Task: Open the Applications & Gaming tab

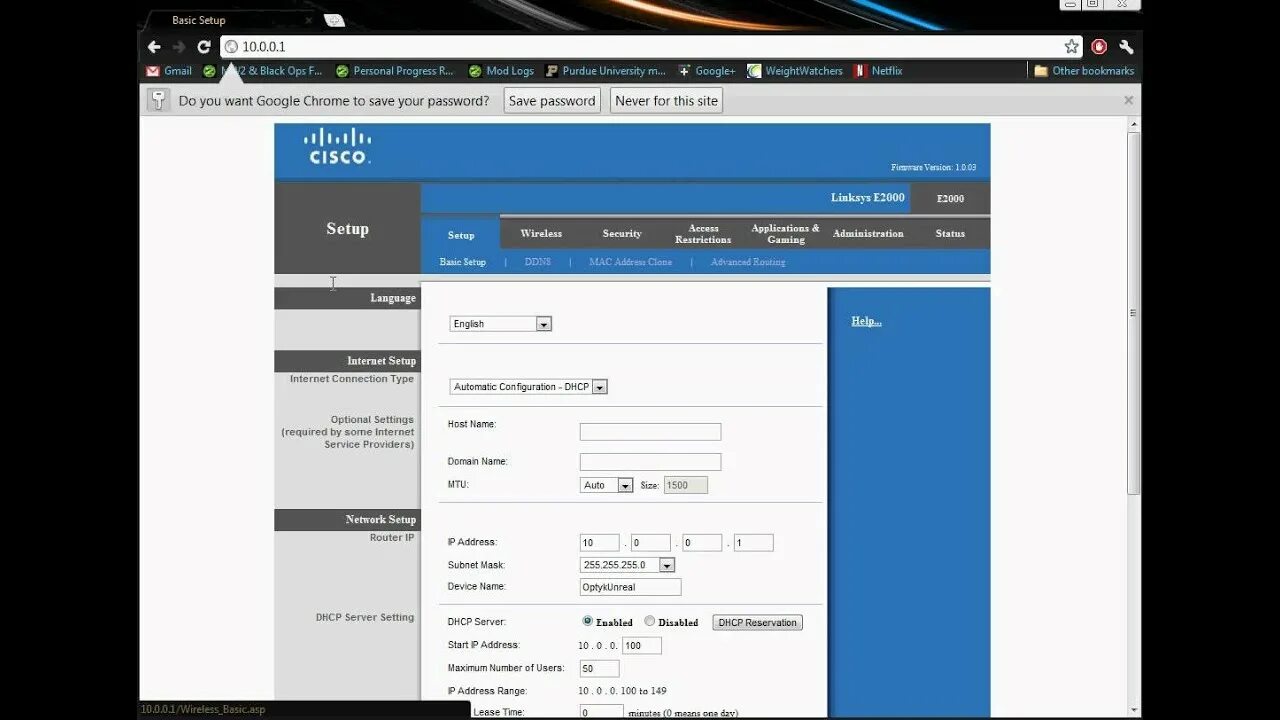Action: click(785, 234)
